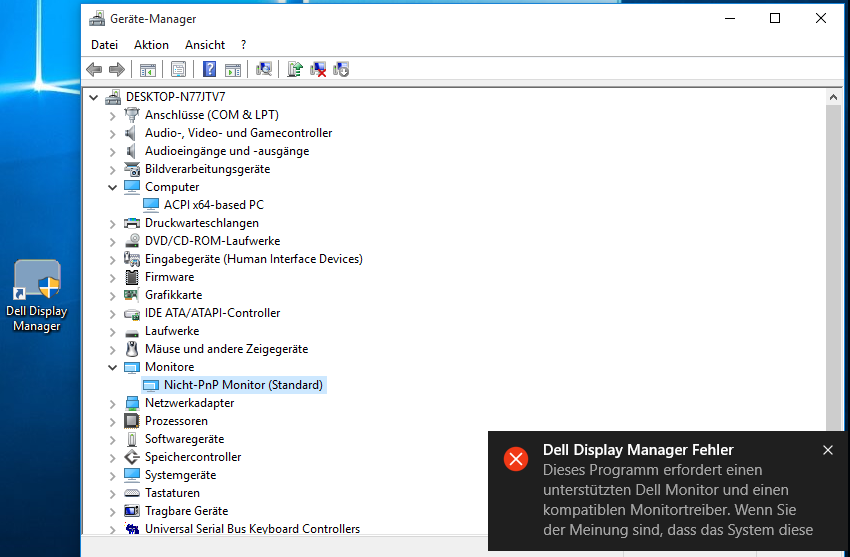Collapse the Computer category
Viewport: 850px width, 557px height.
point(112,187)
